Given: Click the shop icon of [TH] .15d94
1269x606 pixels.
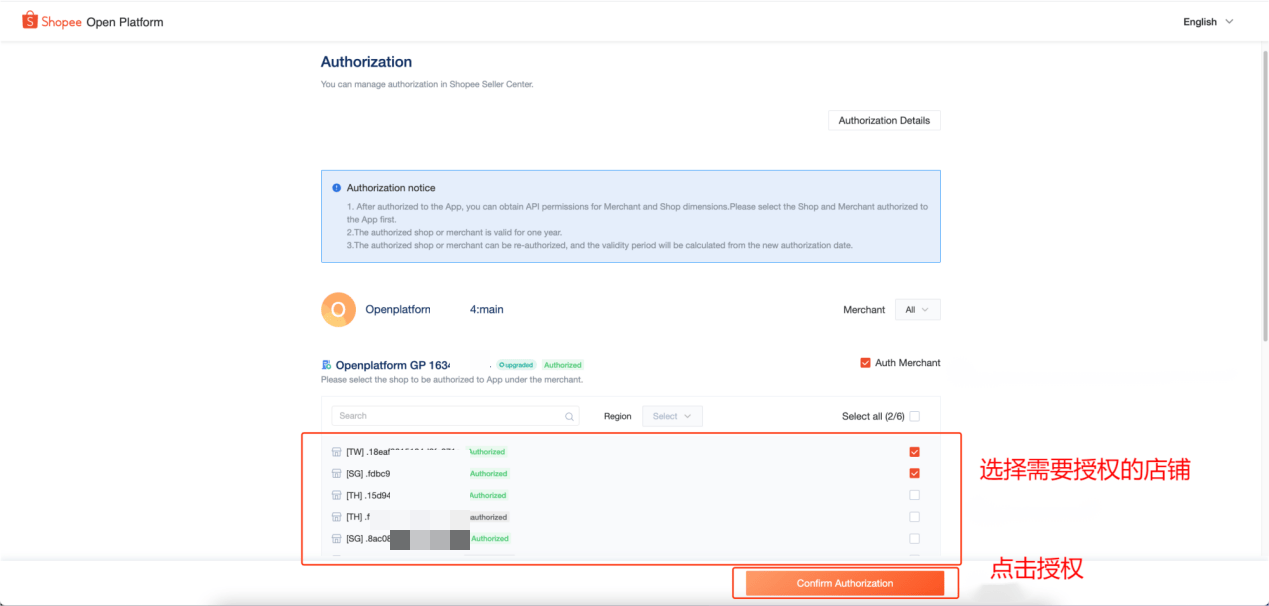Looking at the screenshot, I should pos(337,495).
